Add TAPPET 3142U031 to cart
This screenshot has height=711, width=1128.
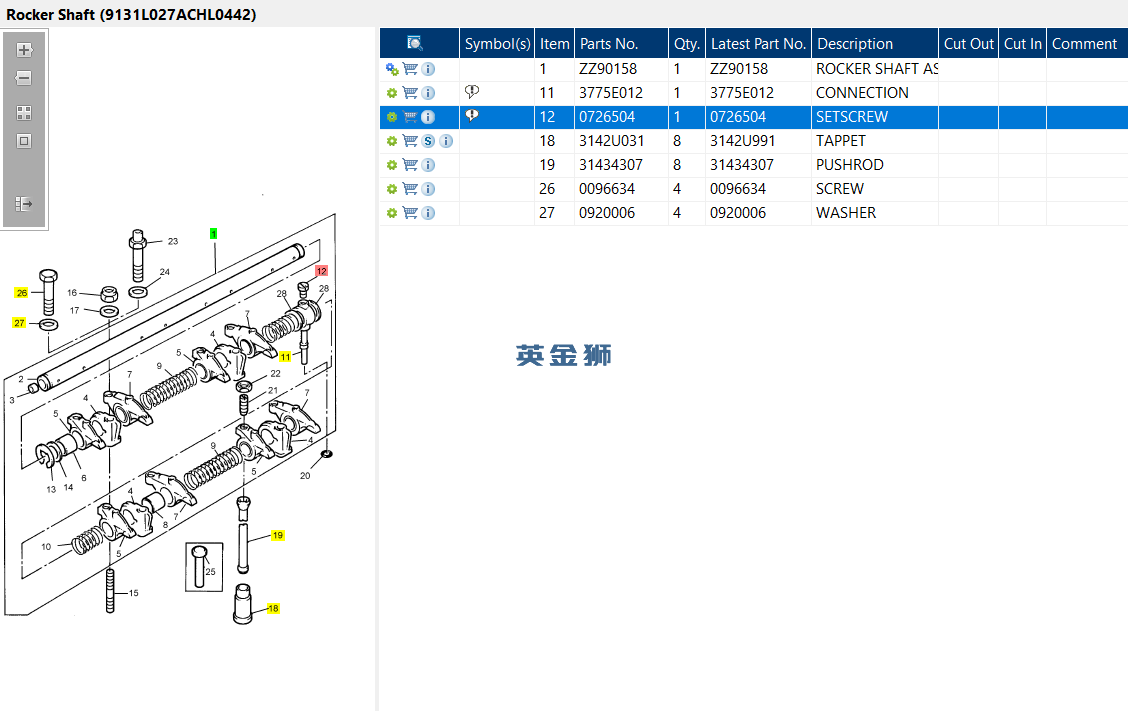click(410, 141)
